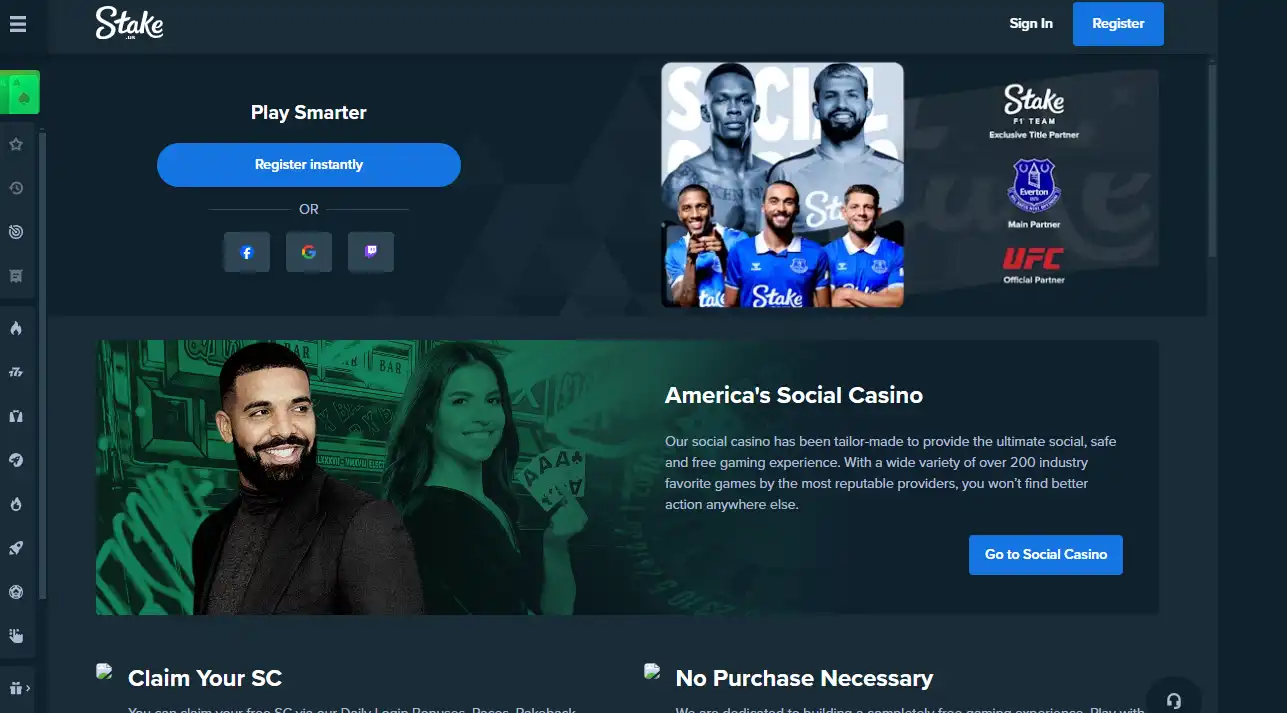Select the green casino spade icon

pos(20,92)
